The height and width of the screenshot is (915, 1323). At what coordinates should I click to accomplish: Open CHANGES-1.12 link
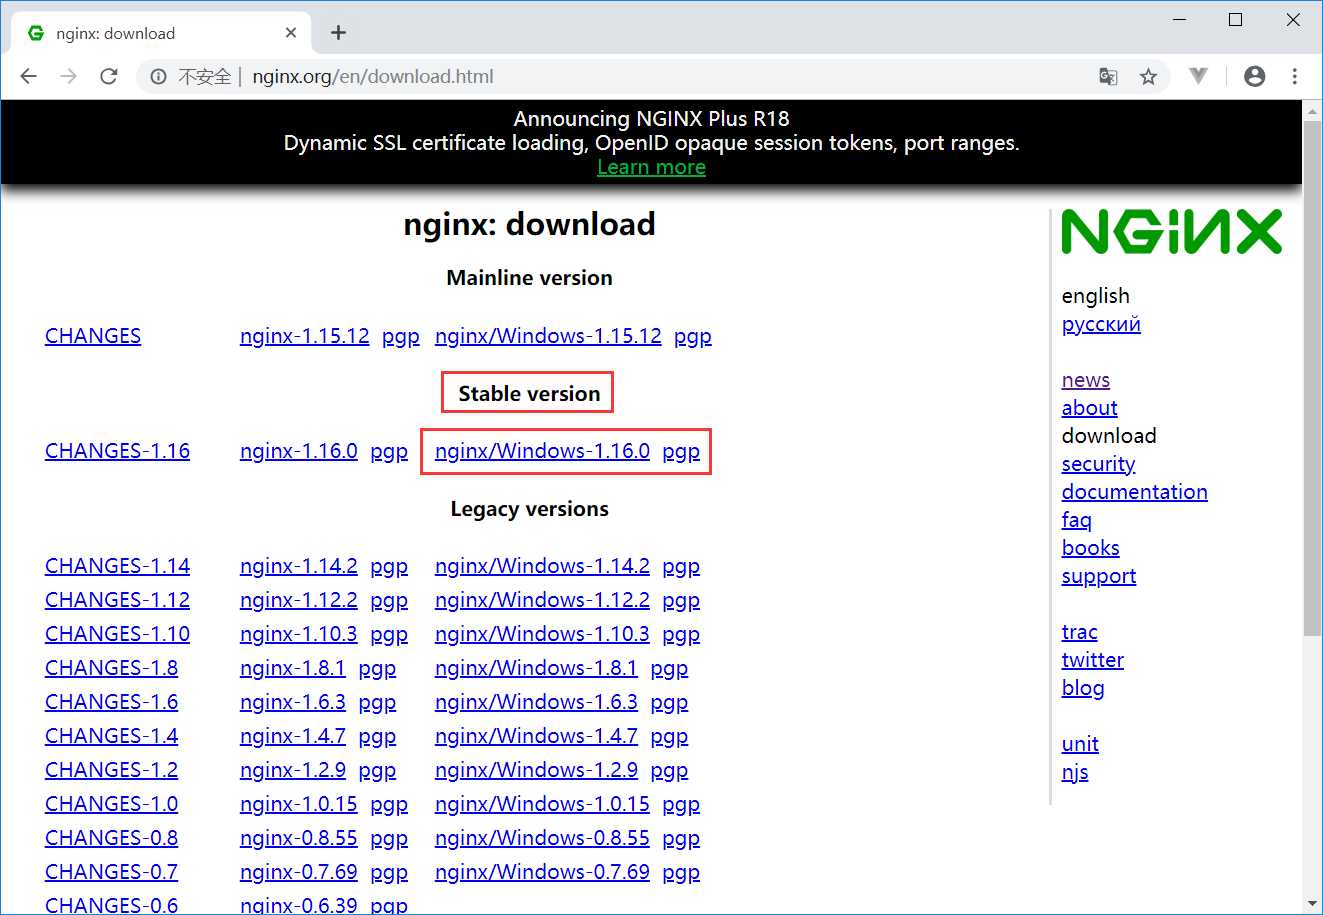coord(117,600)
